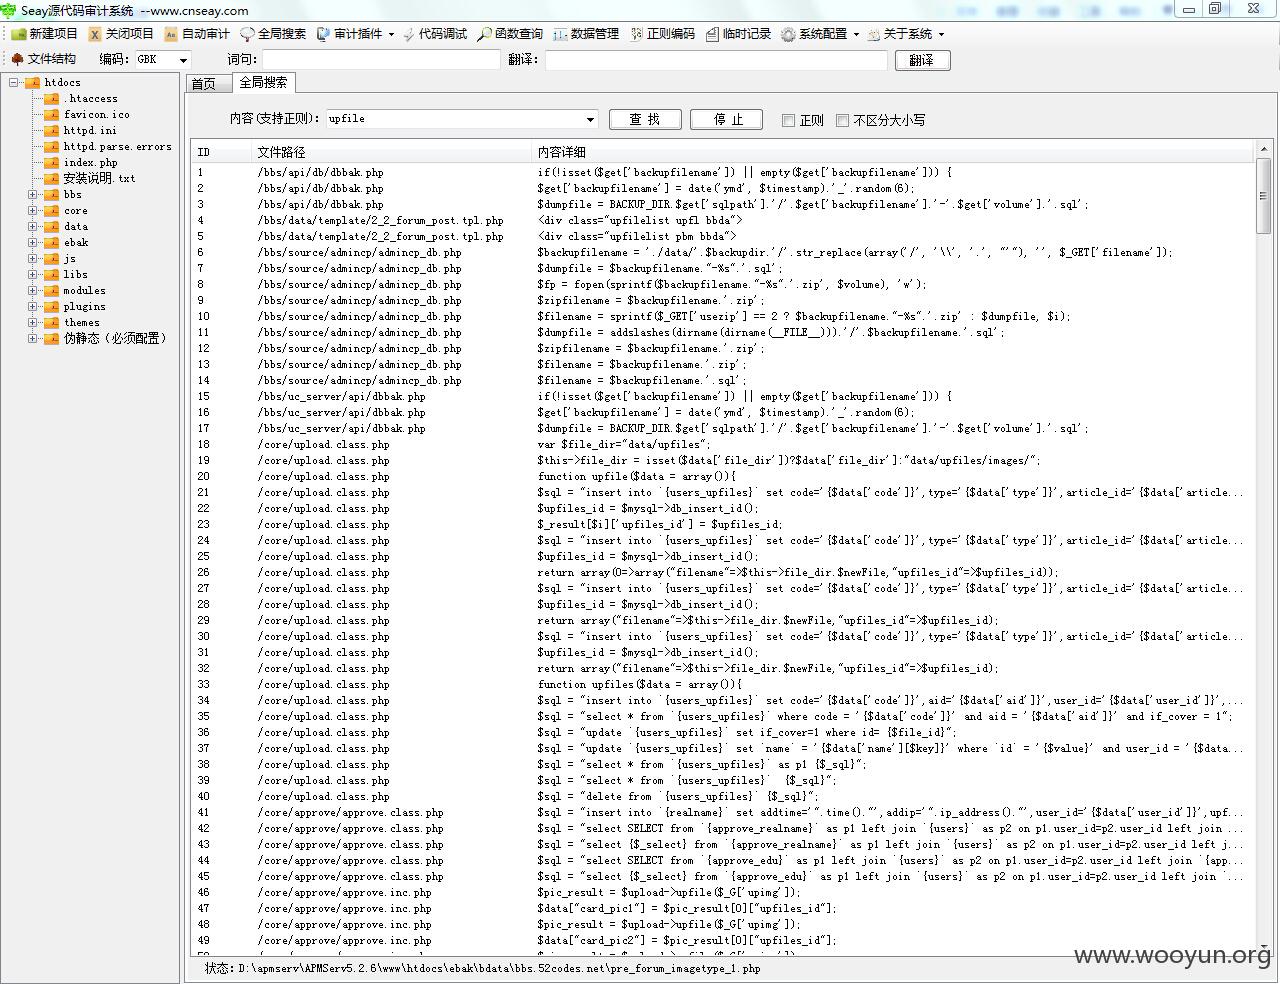This screenshot has width=1280, height=984.
Task: Select result row 18 var $file_dir line
Action: tap(722, 444)
